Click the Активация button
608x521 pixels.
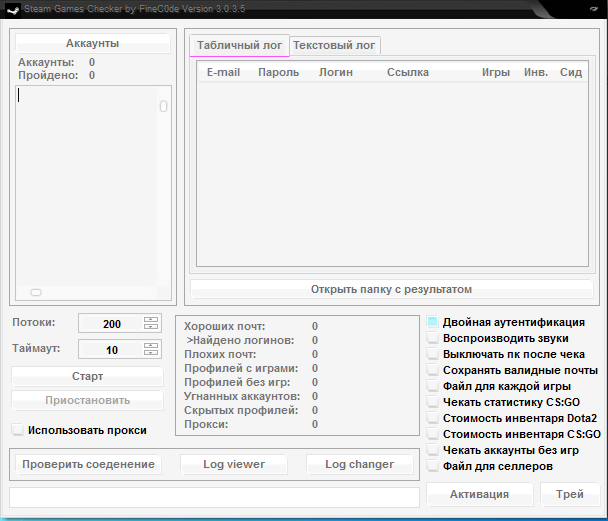tap(480, 494)
